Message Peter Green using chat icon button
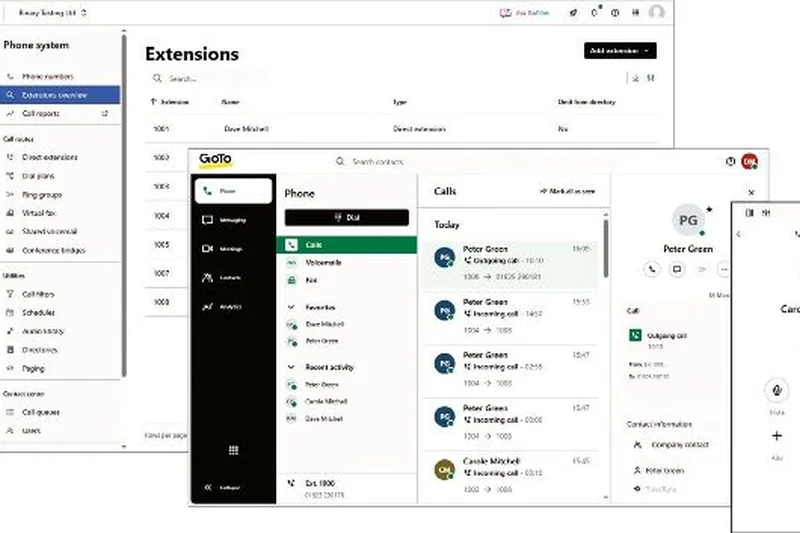The height and width of the screenshot is (533, 800). click(677, 269)
